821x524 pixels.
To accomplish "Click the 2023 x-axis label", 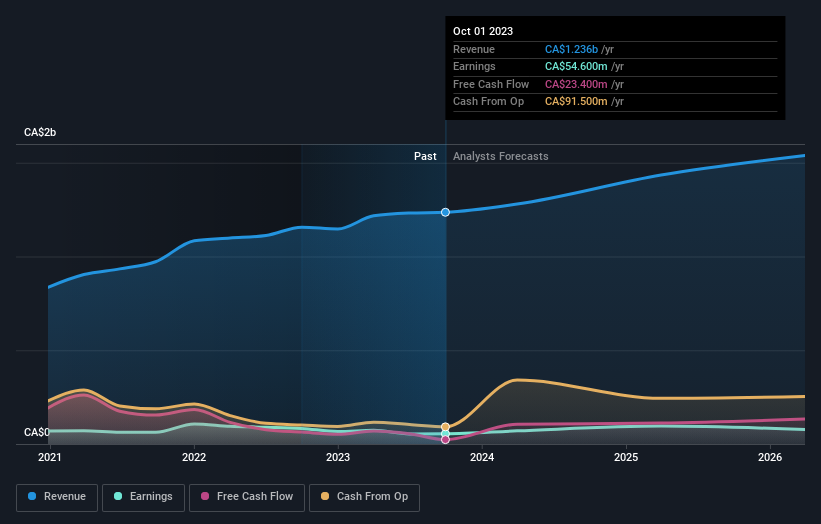I will tap(338, 457).
